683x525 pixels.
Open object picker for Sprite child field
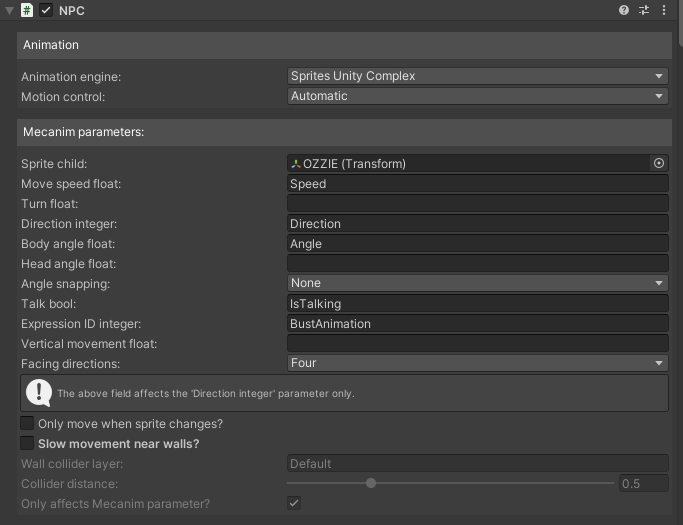[x=659, y=163]
